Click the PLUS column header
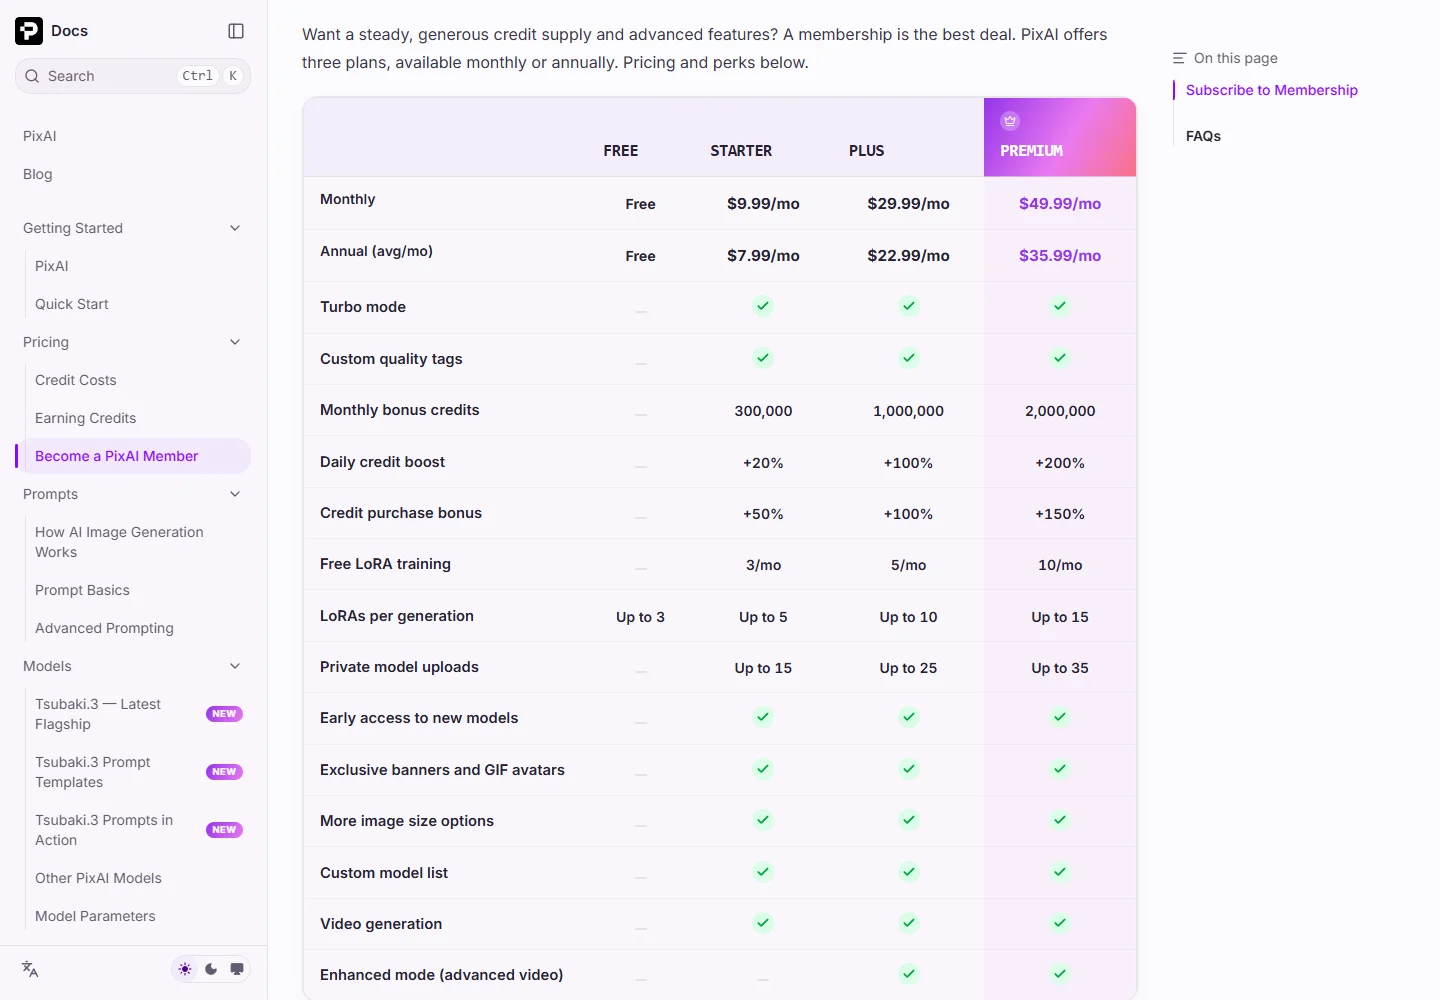The image size is (1440, 1000). pyautogui.click(x=866, y=151)
